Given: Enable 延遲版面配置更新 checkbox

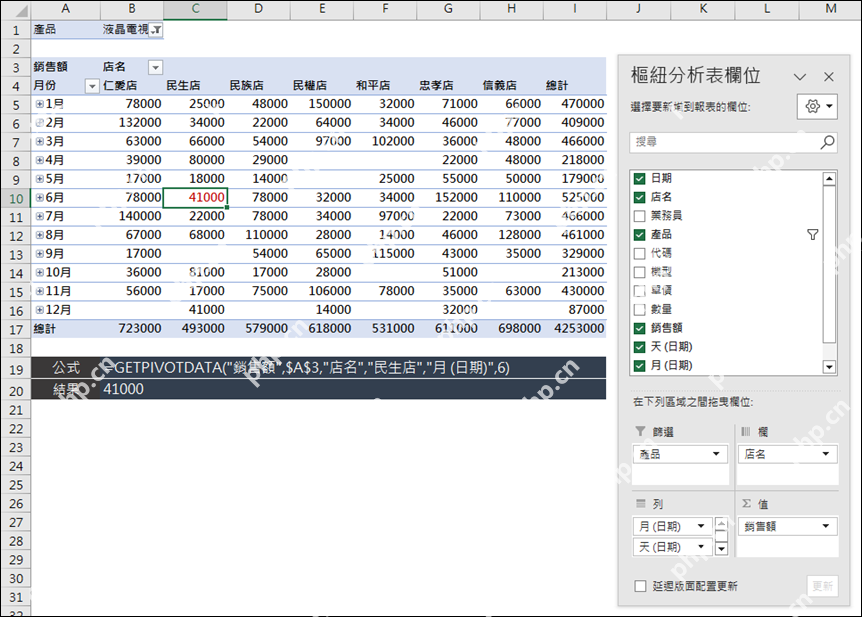Looking at the screenshot, I should click(640, 586).
